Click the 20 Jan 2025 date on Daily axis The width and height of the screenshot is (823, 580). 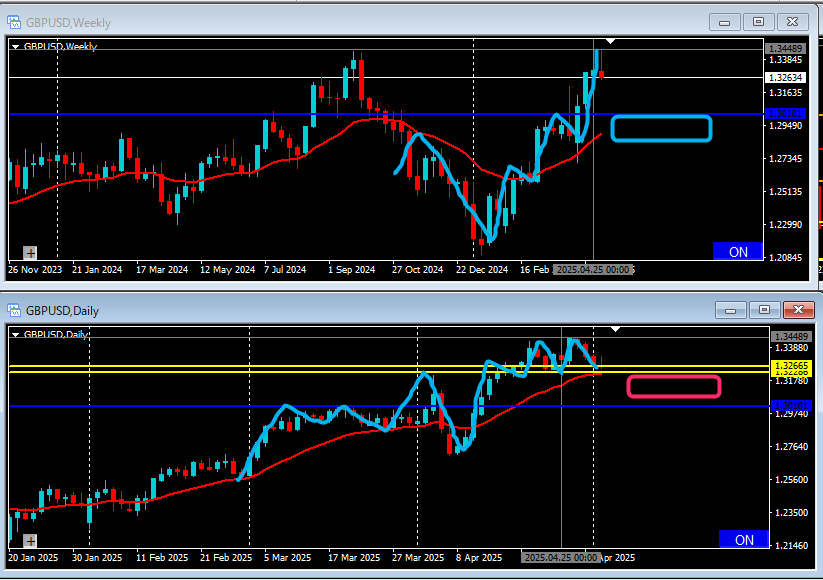33,557
